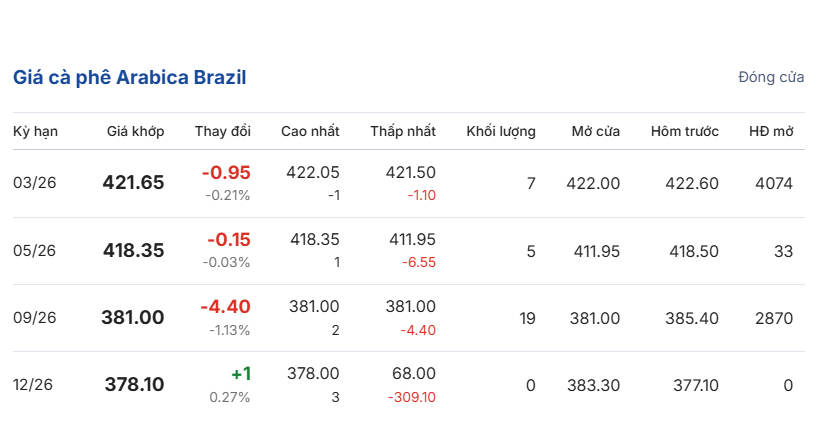825x440 pixels.
Task: Click the Hôm trước column header
Action: (684, 132)
